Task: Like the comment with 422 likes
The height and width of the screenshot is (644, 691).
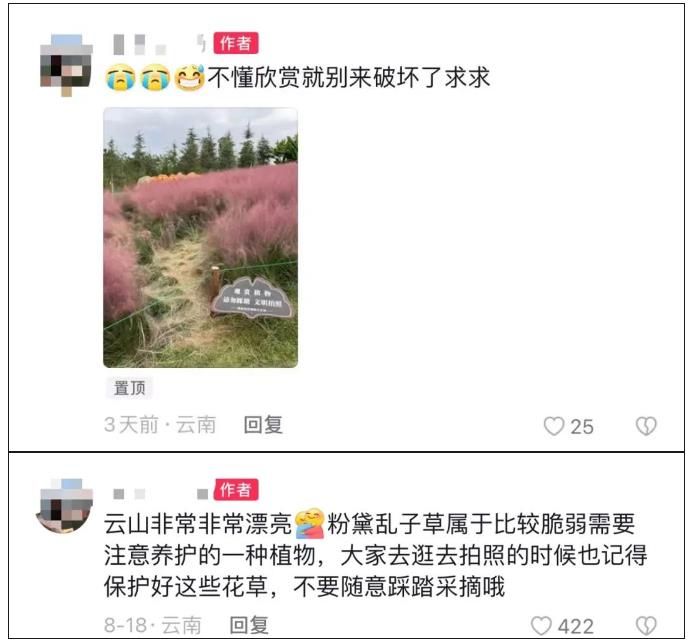Action: point(541,626)
